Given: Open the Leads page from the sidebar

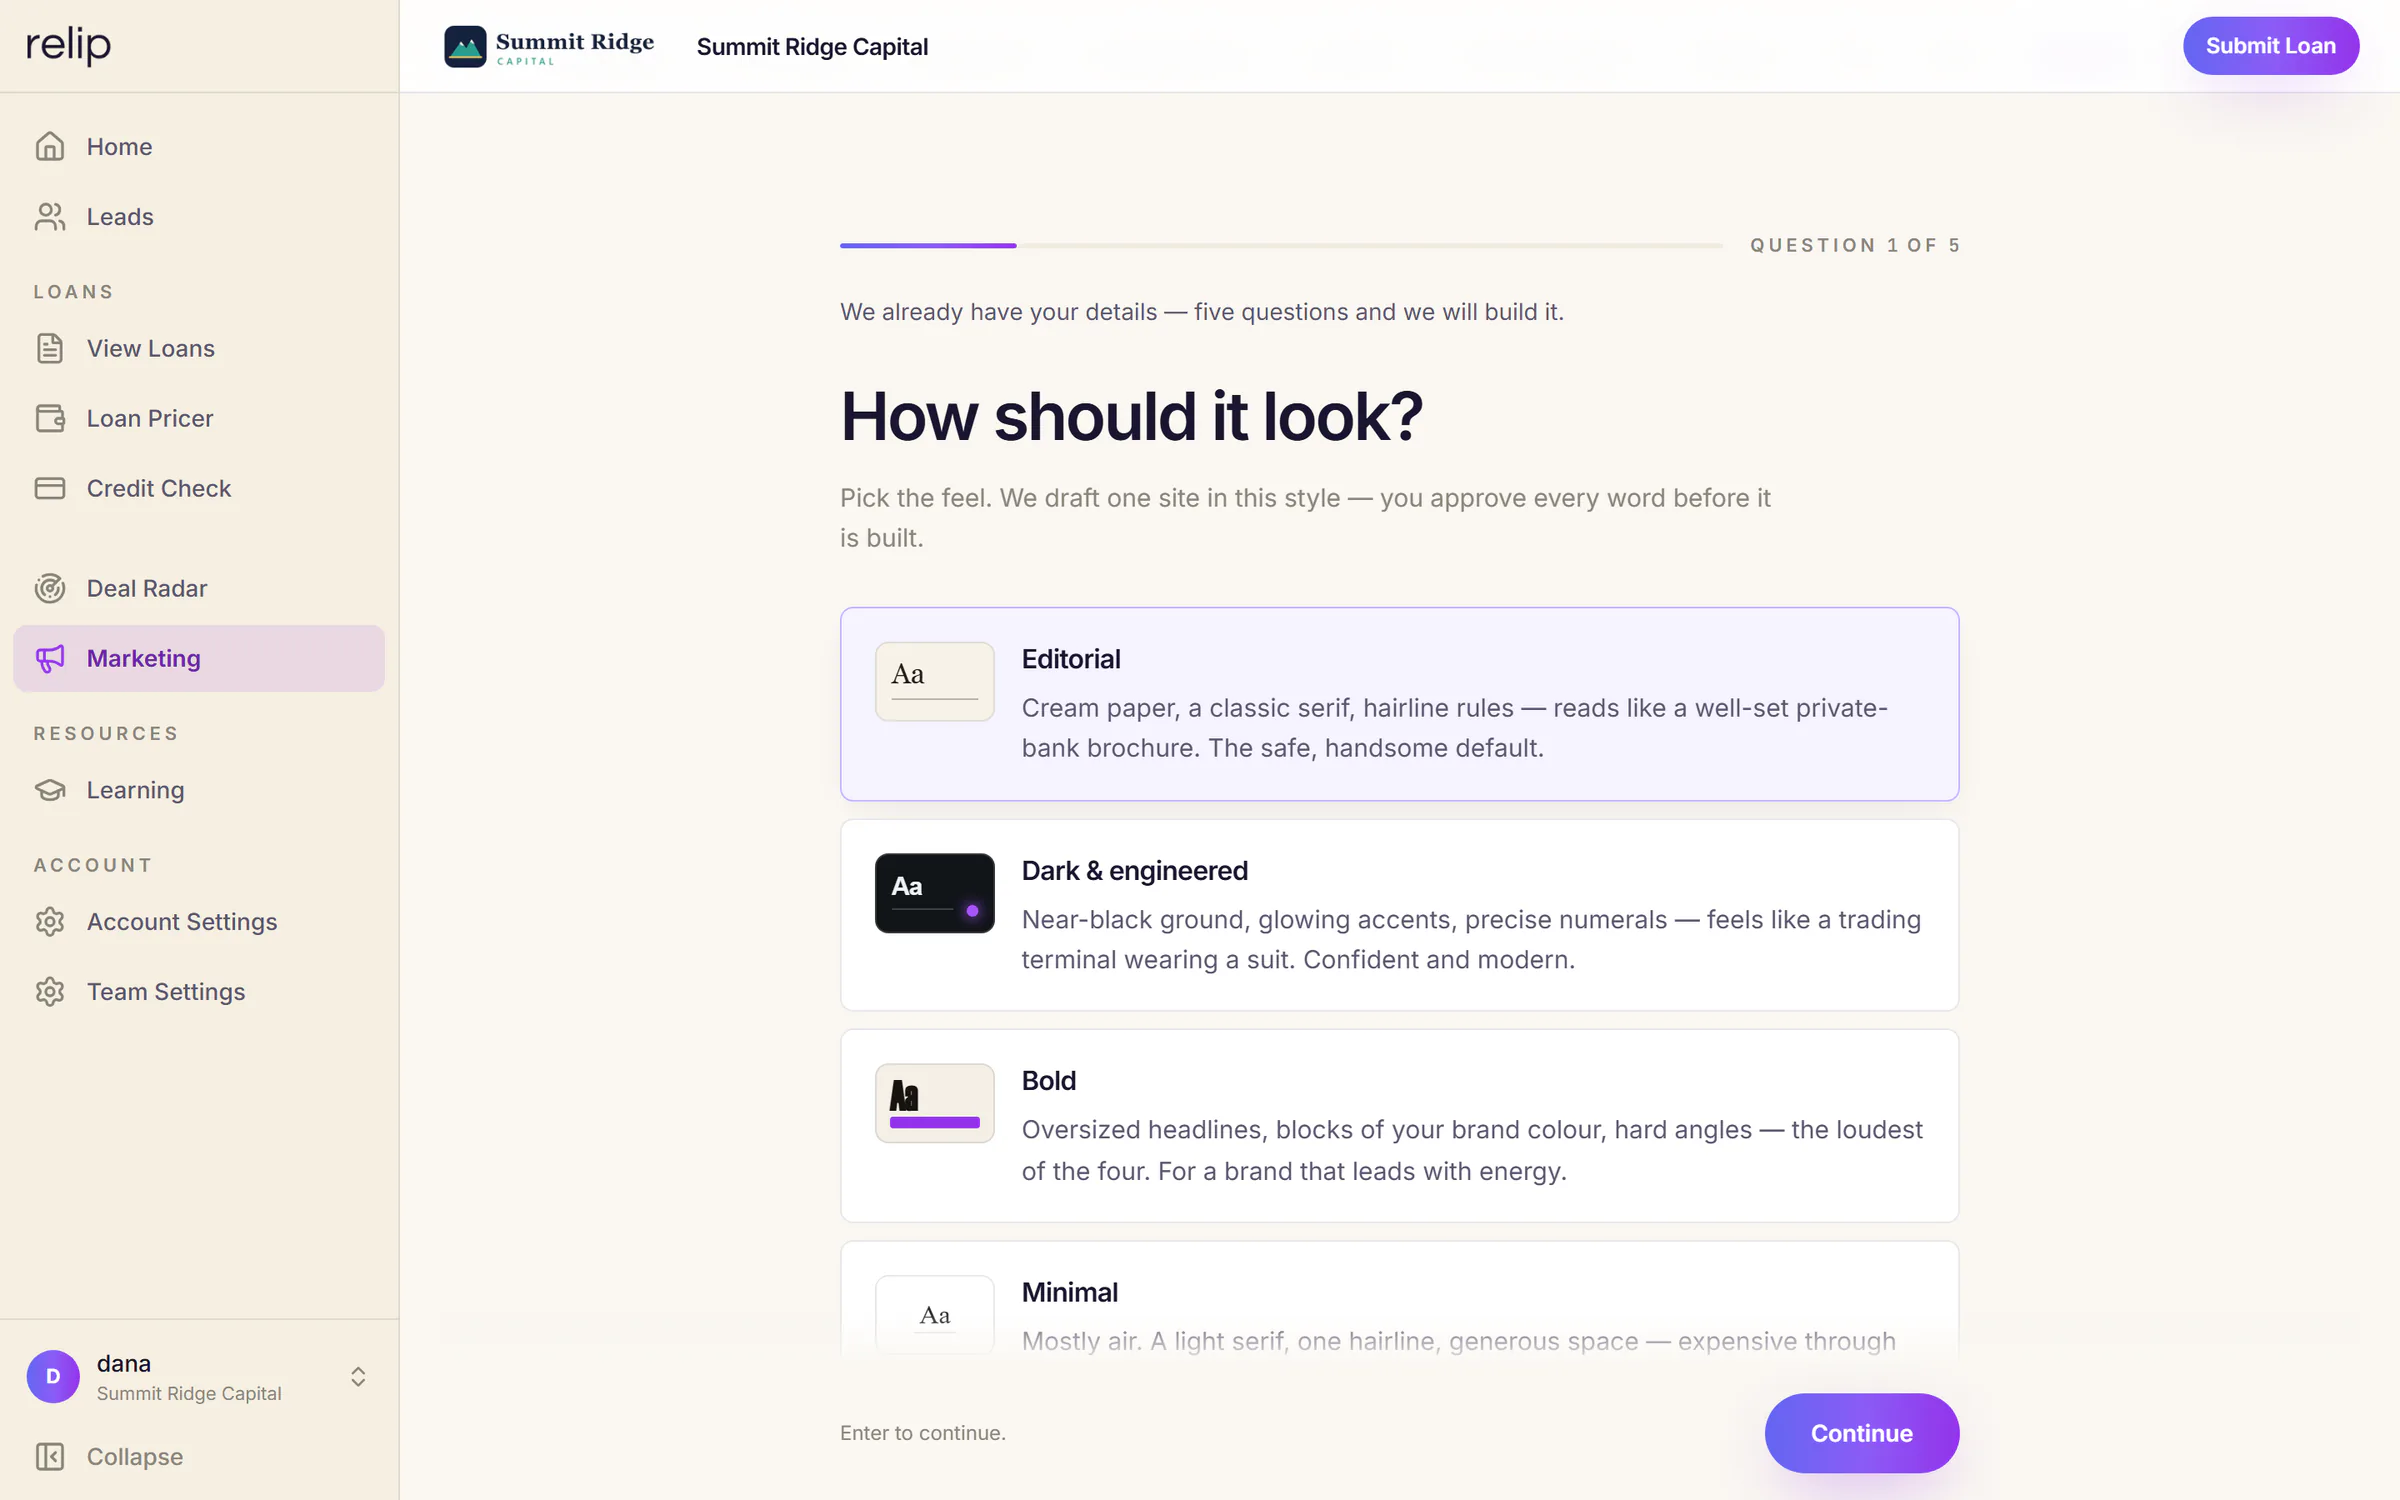Looking at the screenshot, I should (199, 217).
